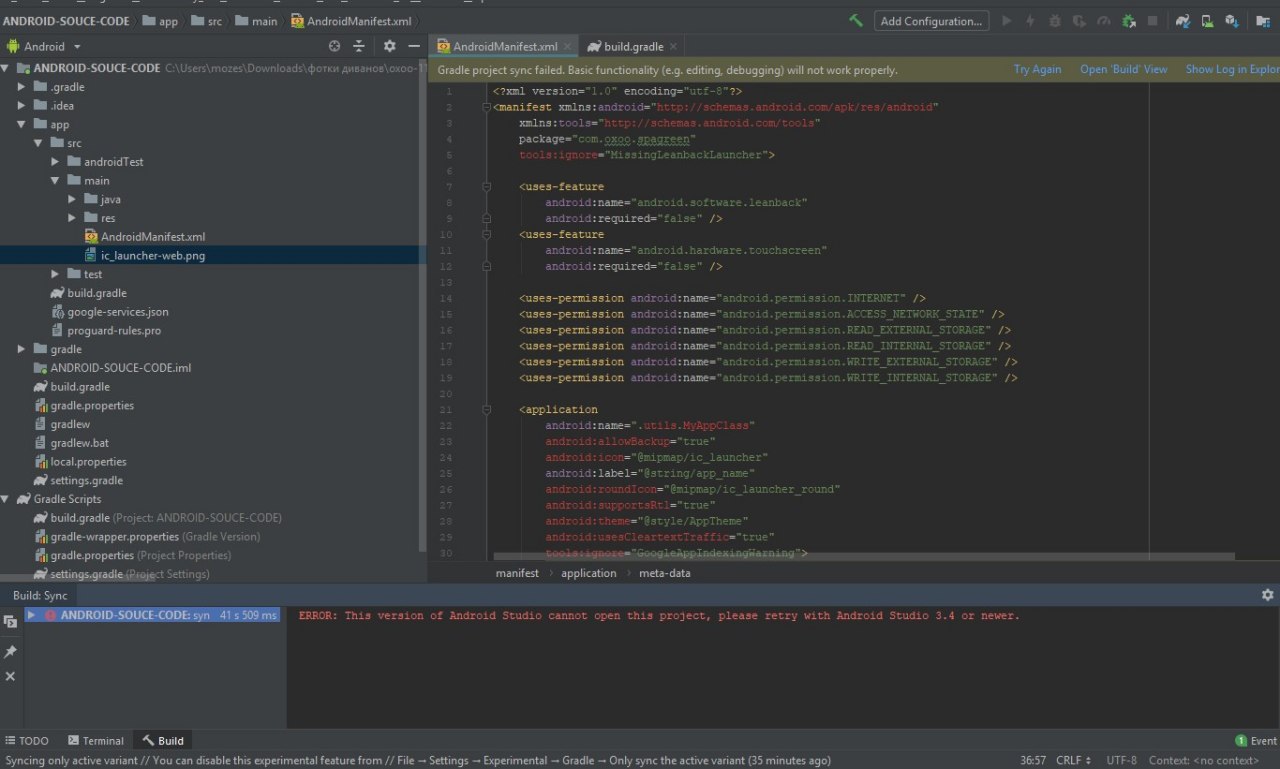
Task: Open the Project panel gear settings
Action: (x=390, y=46)
